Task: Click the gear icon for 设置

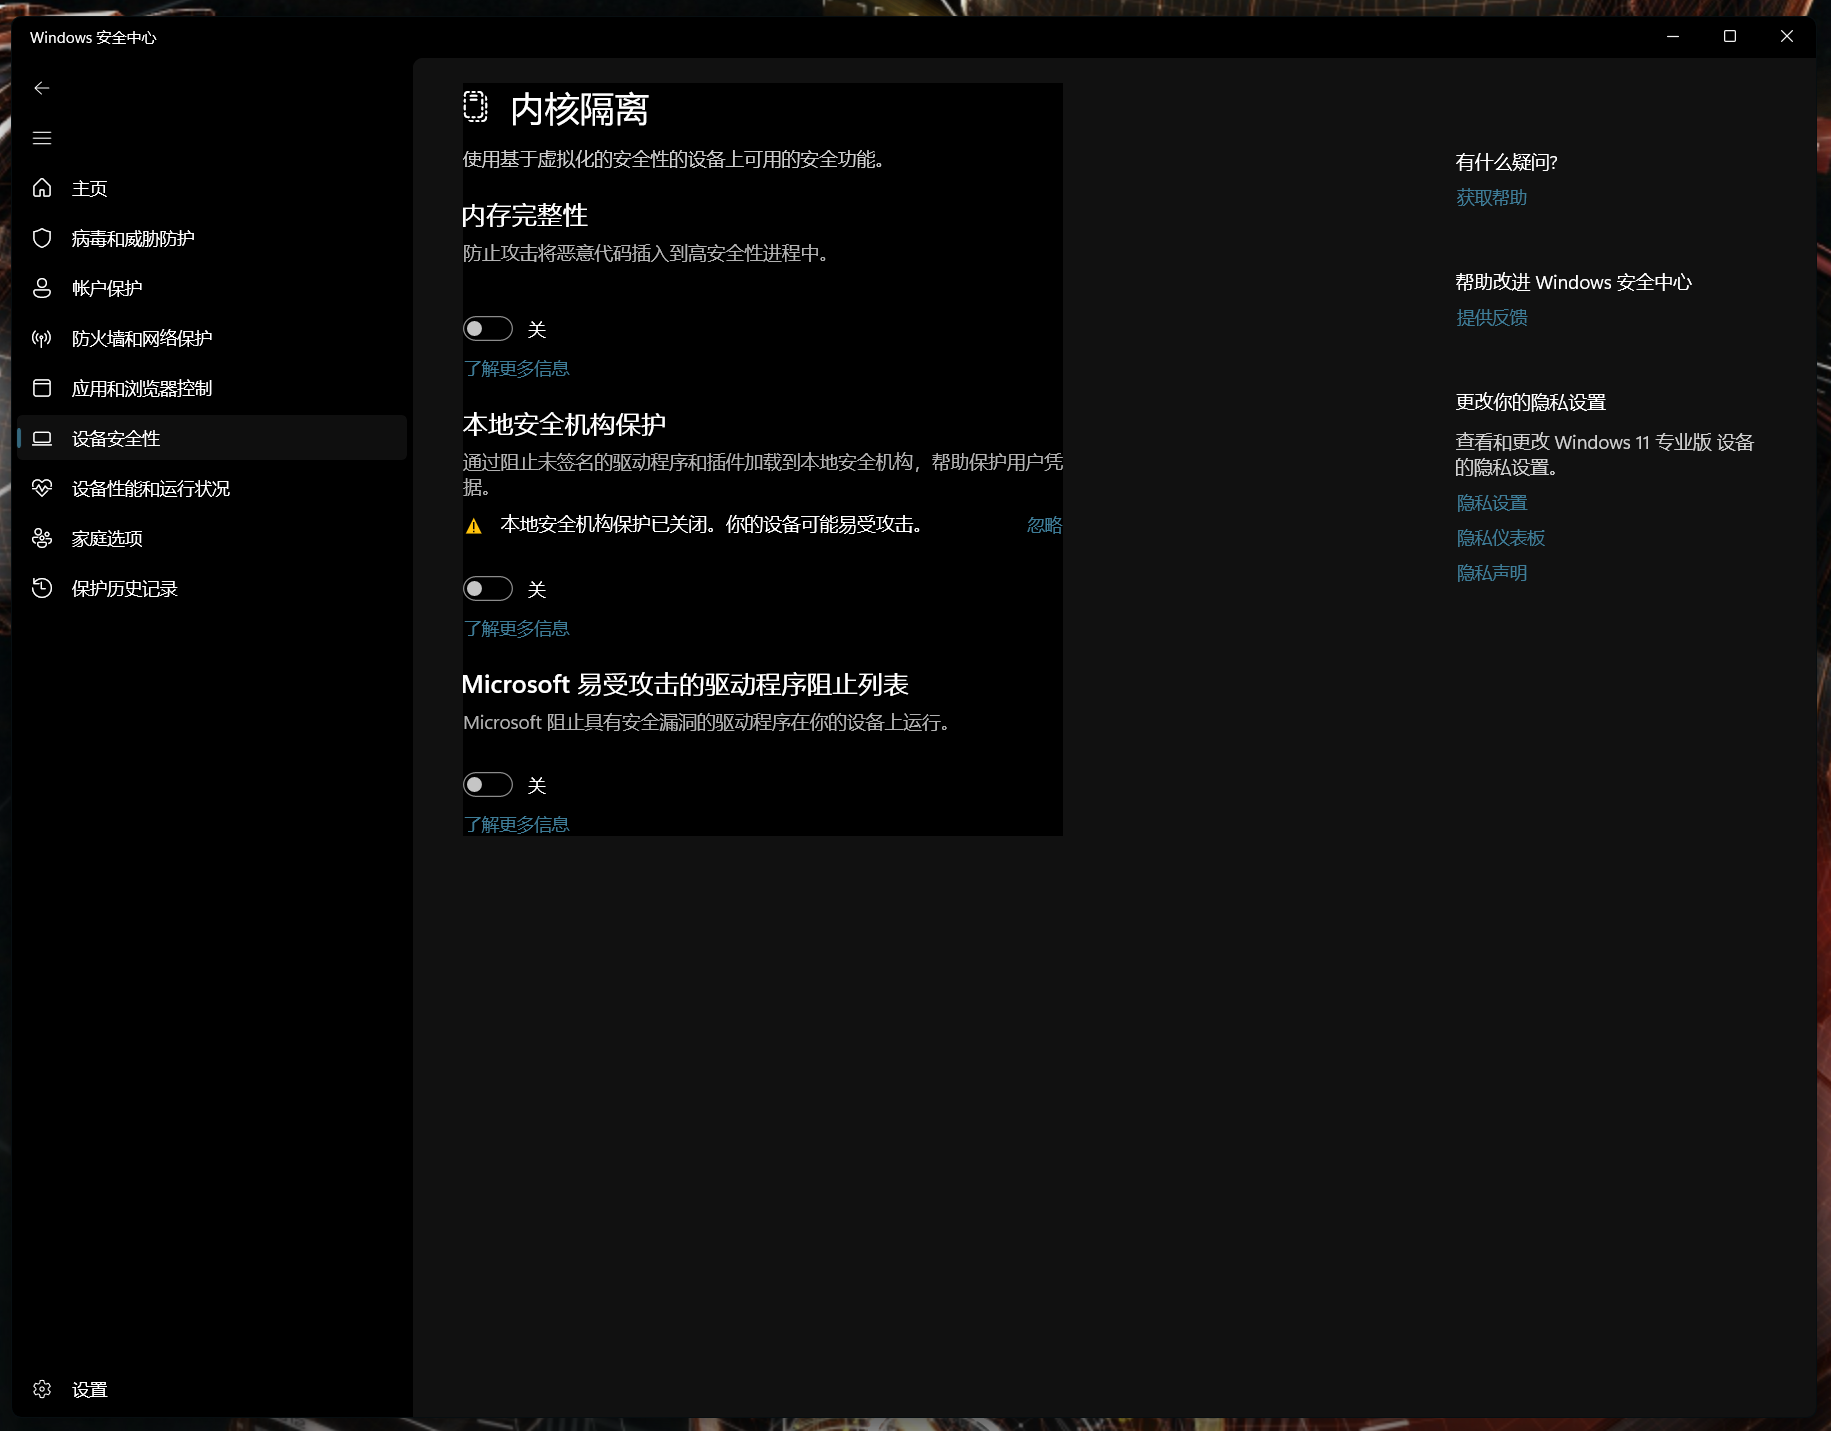Action: pos(42,1389)
